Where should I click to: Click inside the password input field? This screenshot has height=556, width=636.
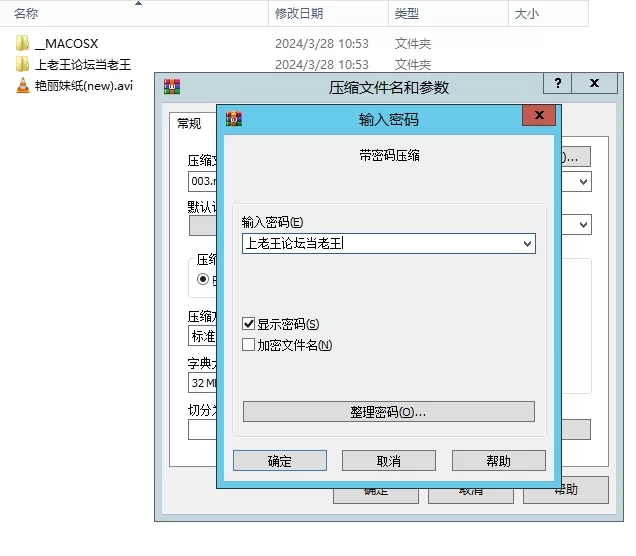click(380, 243)
